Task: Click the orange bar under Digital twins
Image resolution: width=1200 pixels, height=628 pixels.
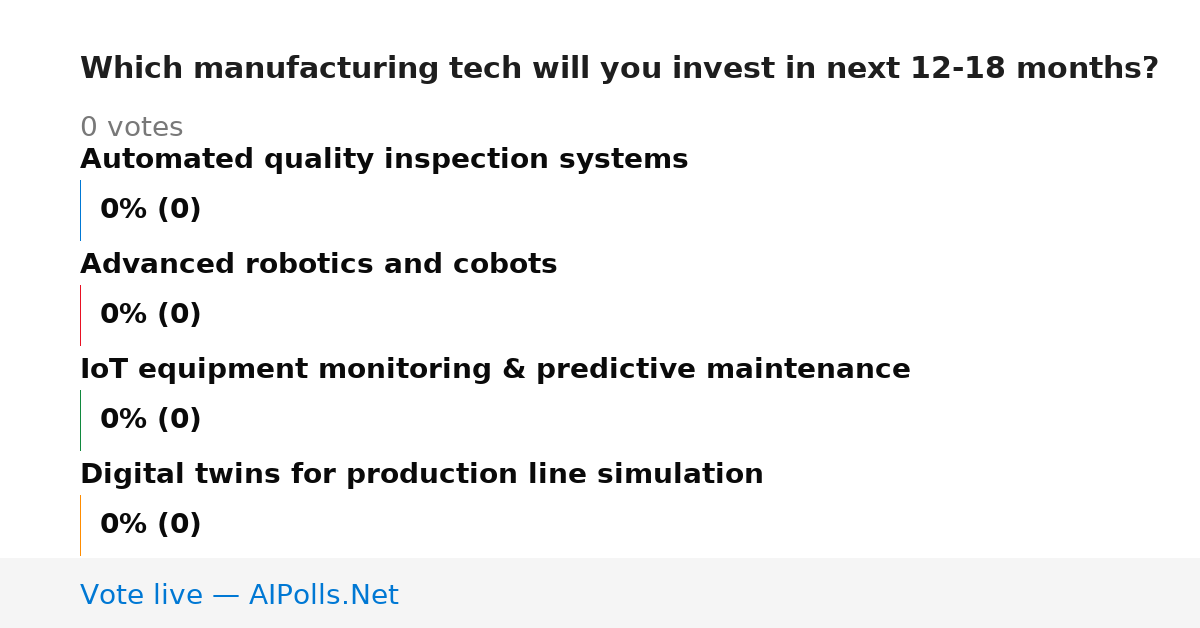Action: pos(80,525)
